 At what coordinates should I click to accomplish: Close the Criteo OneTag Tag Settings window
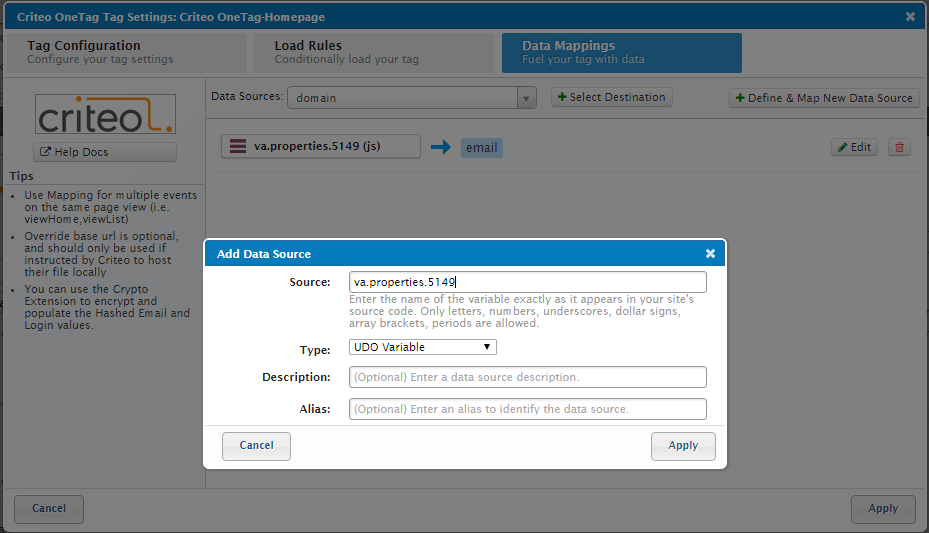coord(910,17)
